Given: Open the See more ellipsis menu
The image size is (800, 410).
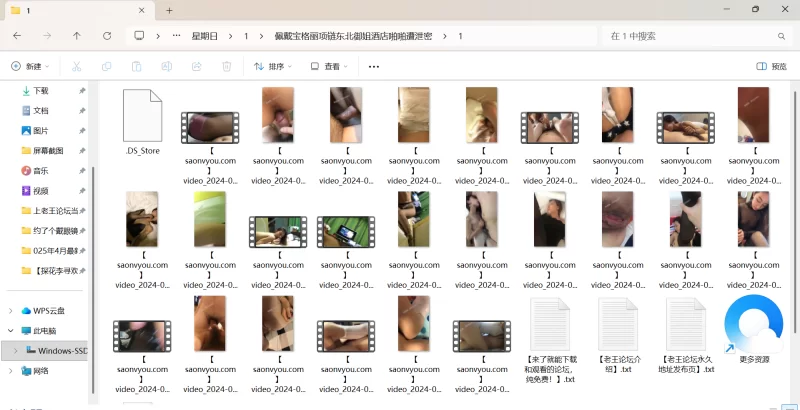Looking at the screenshot, I should 374,66.
